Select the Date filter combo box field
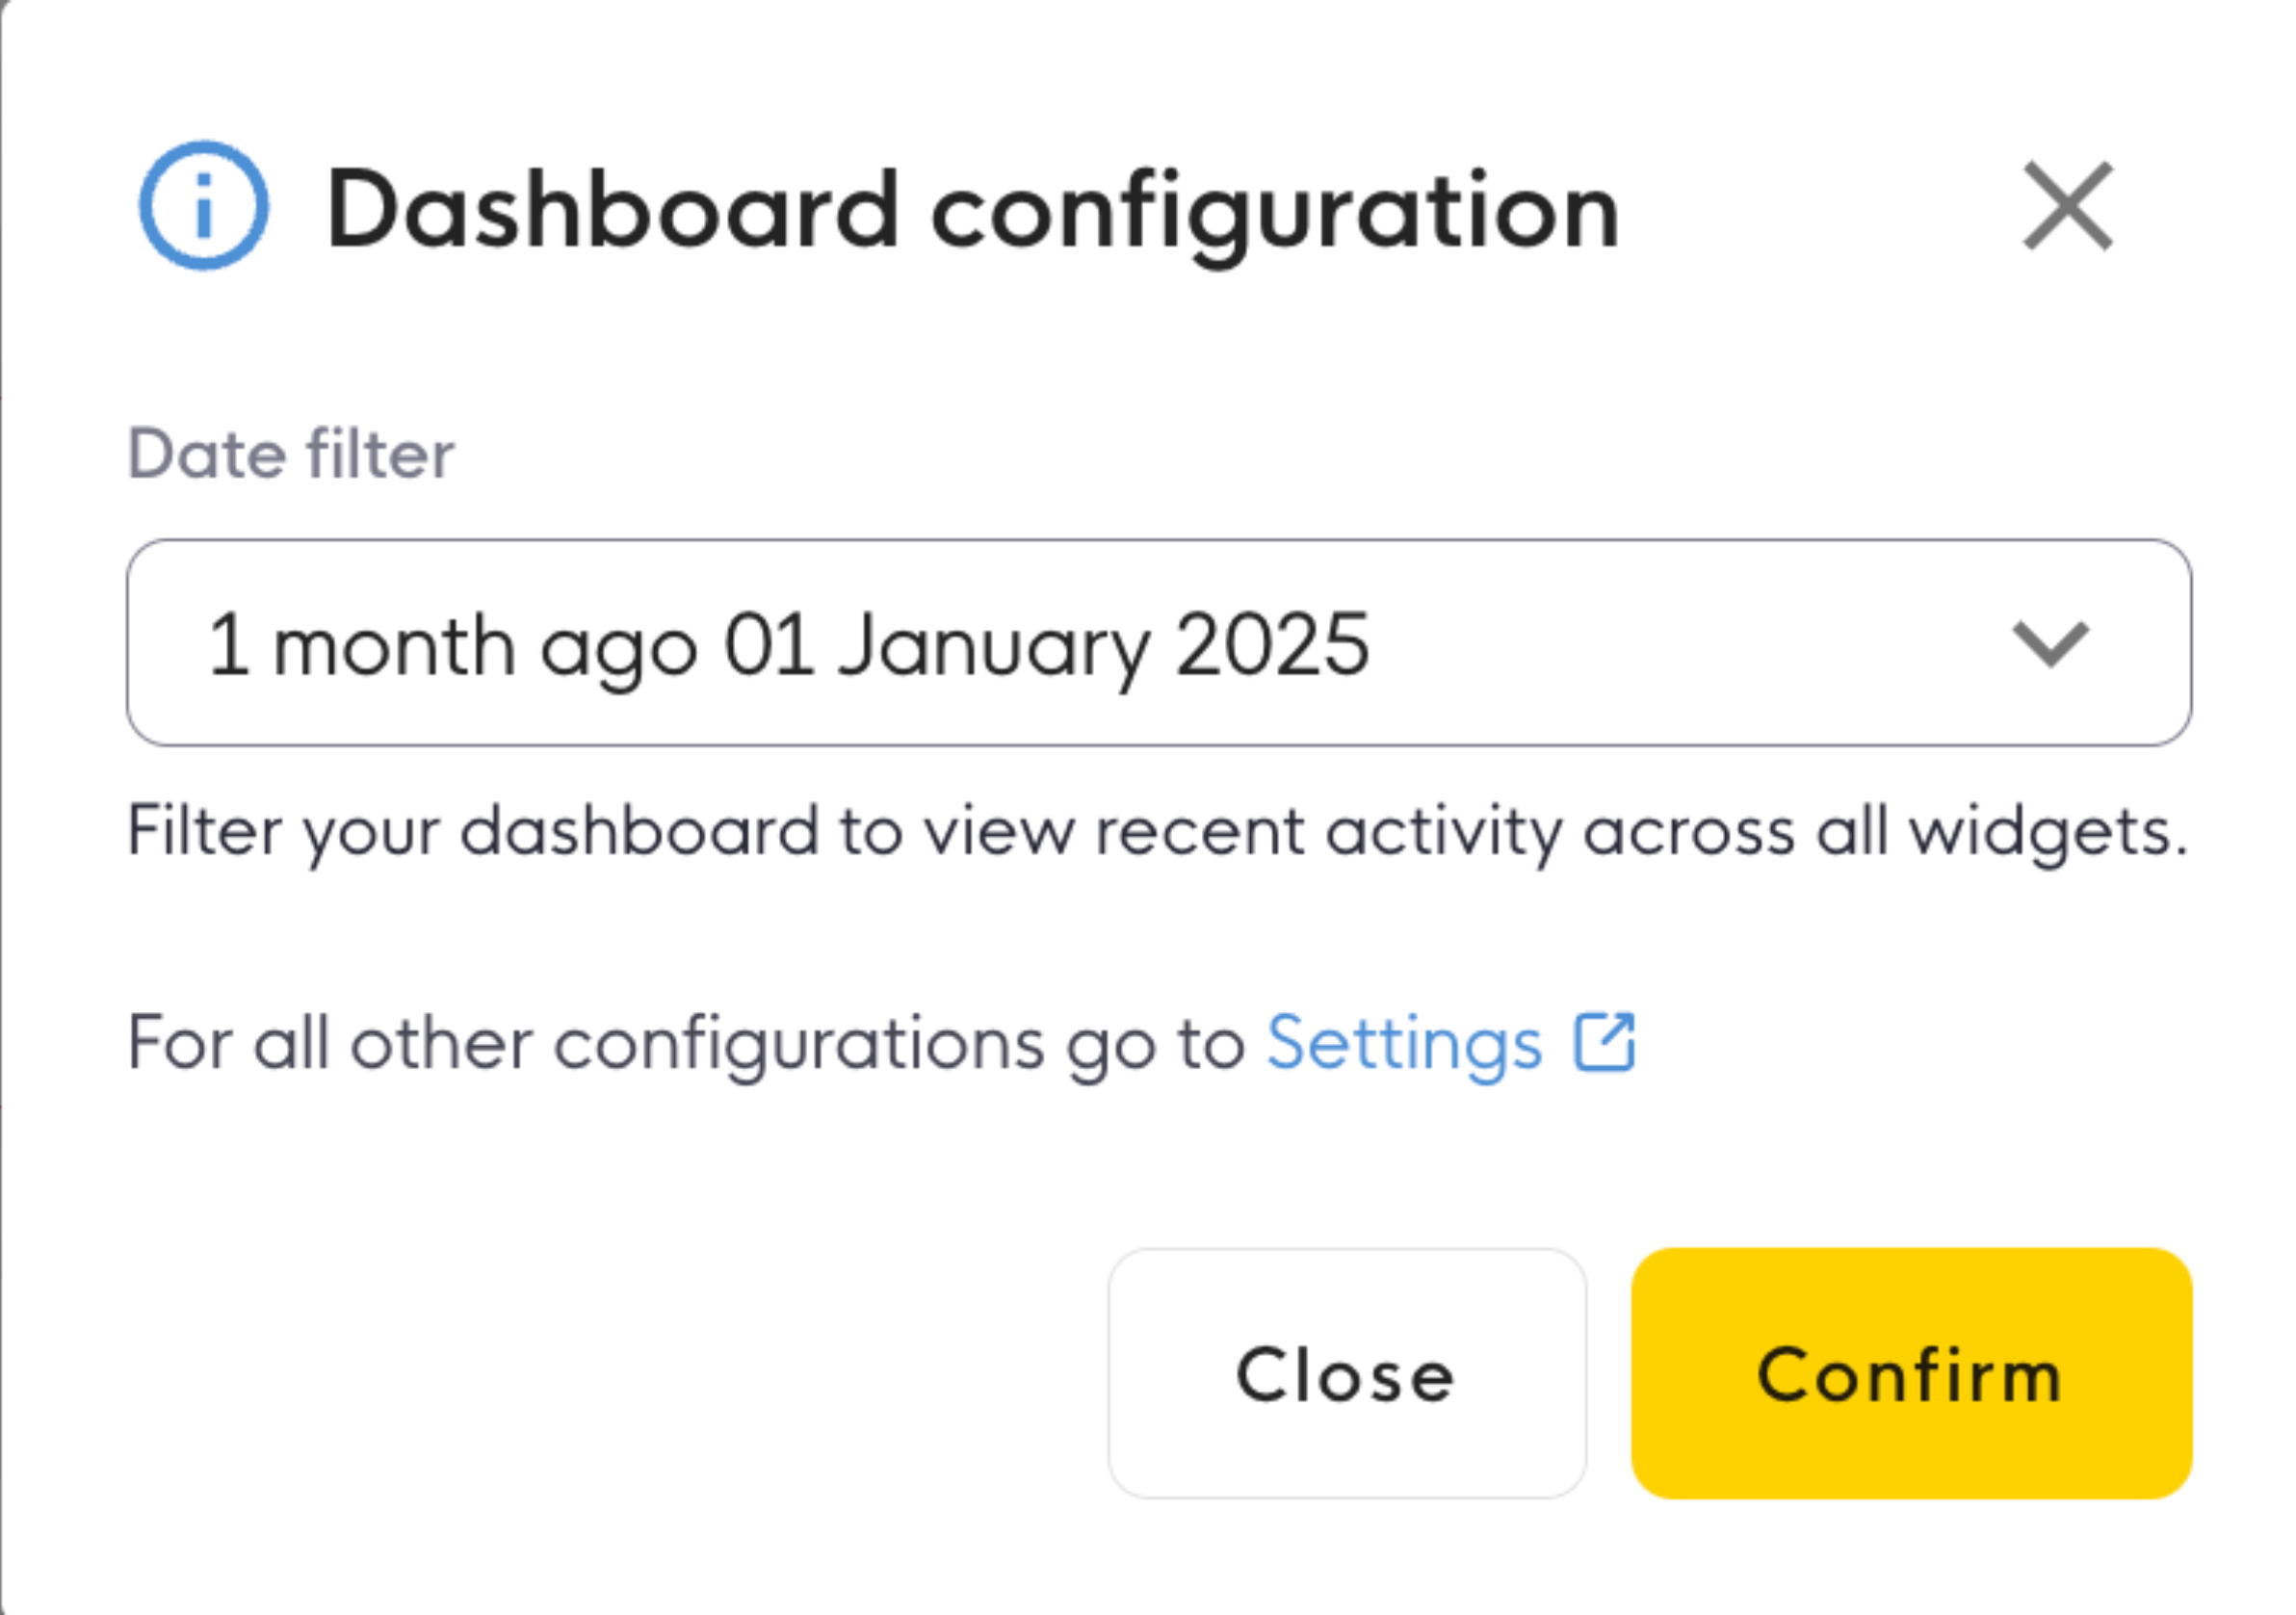This screenshot has width=2296, height=1615. coord(1159,643)
